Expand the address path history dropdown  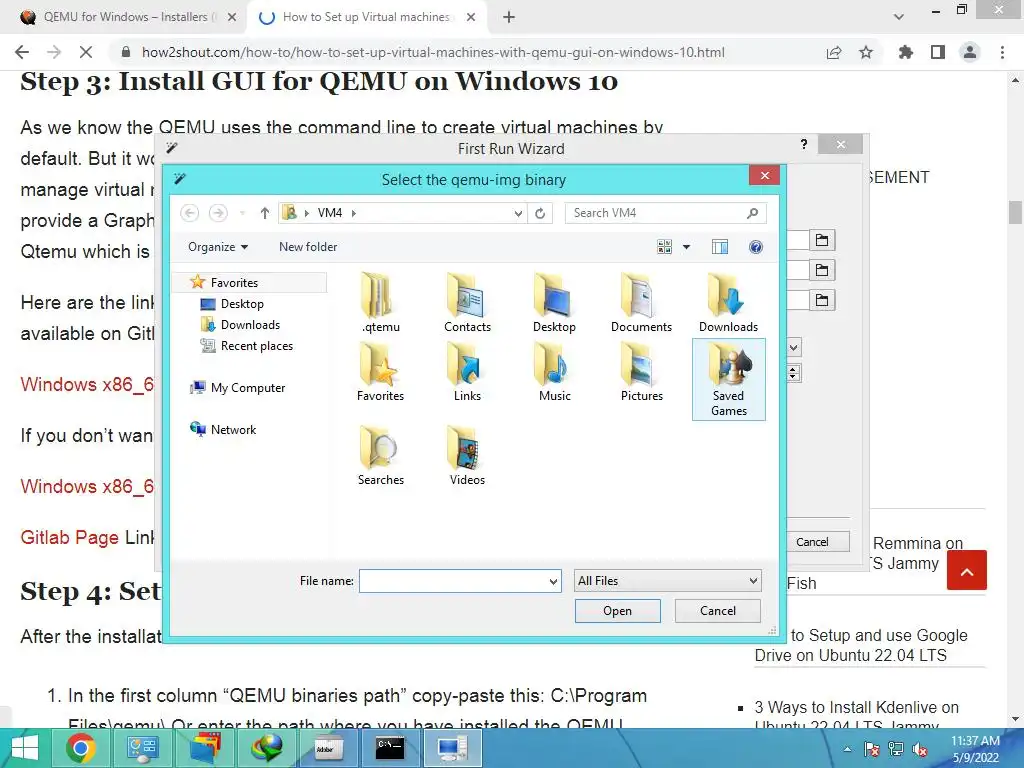518,213
